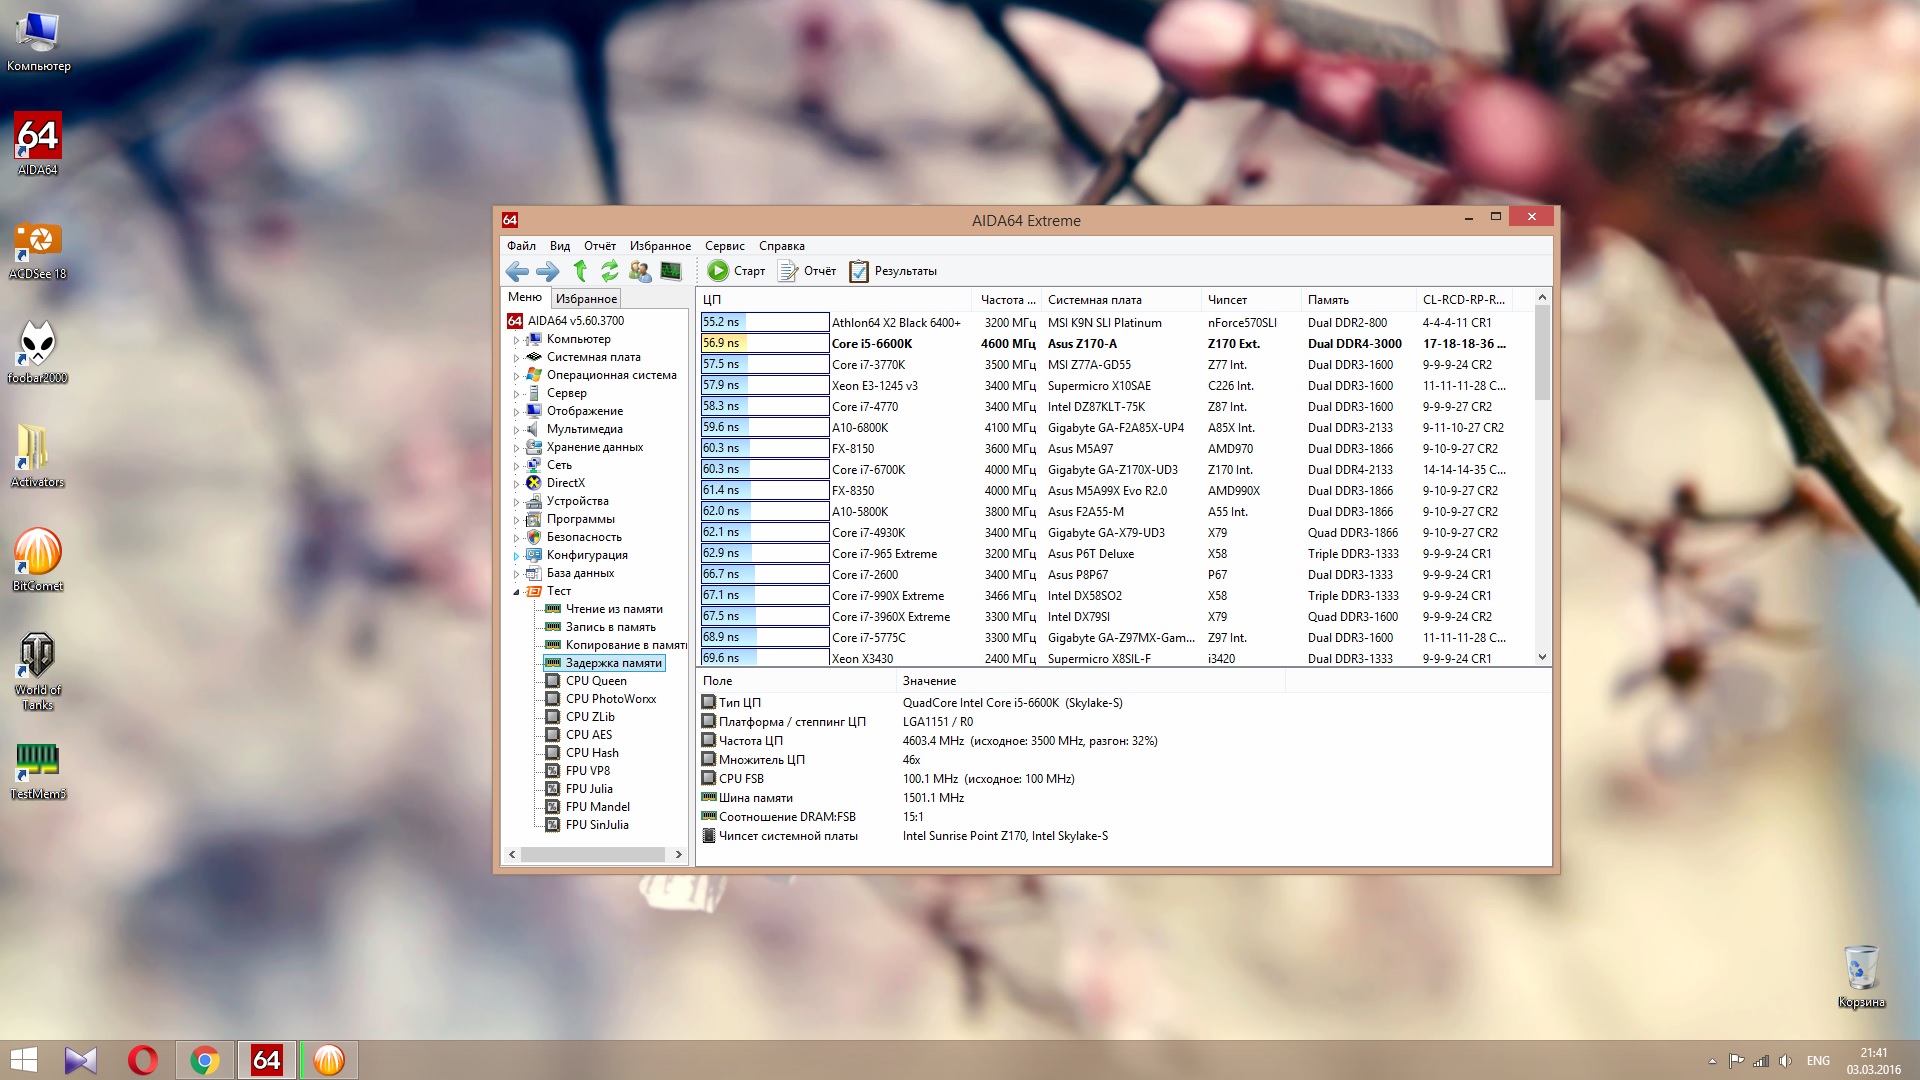The height and width of the screenshot is (1080, 1920).
Task: Select CPU Queen benchmark in tree
Action: (x=596, y=681)
